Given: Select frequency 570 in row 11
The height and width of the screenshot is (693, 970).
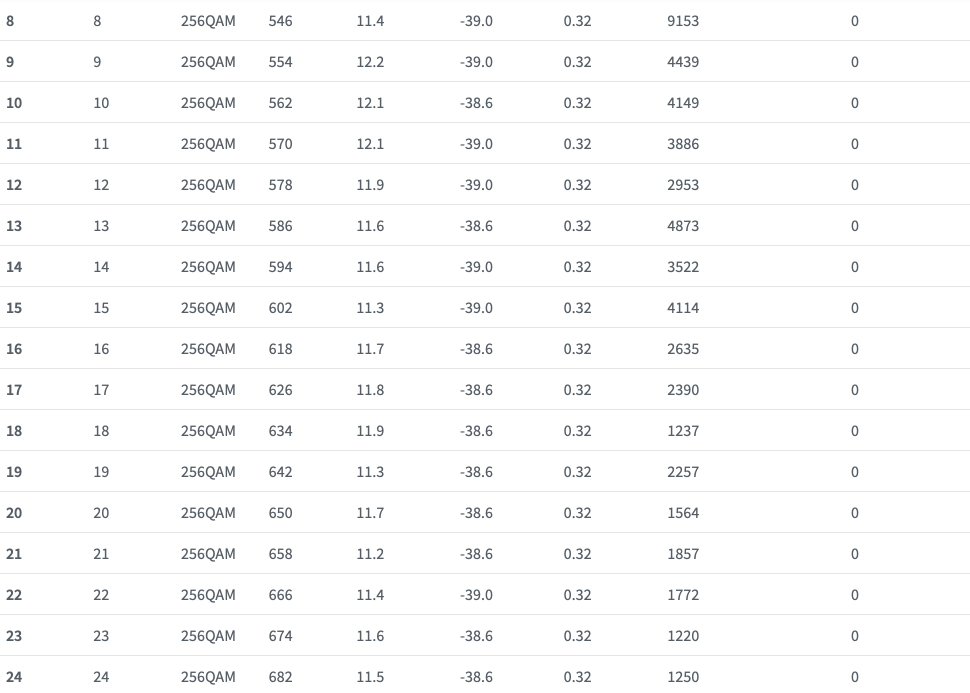Looking at the screenshot, I should click(281, 144).
